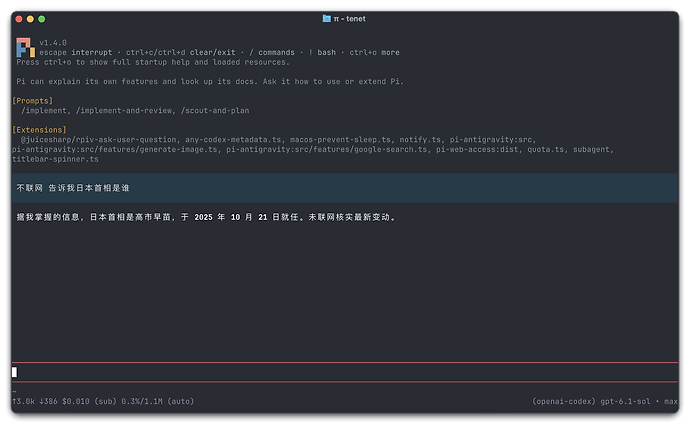Click the version text "v1.4.8"
The width and height of the screenshot is (690, 427).
coord(53,43)
